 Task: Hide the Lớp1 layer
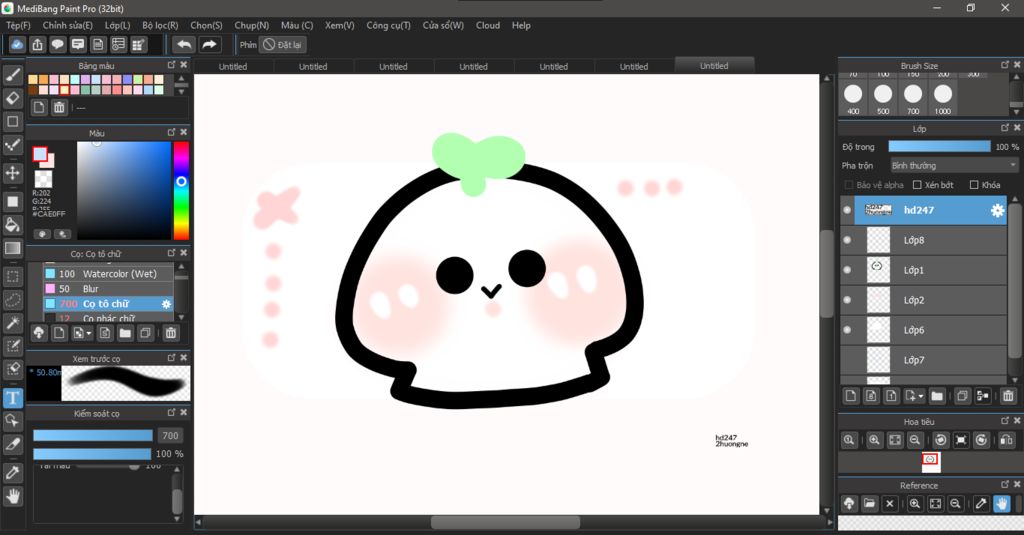(x=847, y=270)
